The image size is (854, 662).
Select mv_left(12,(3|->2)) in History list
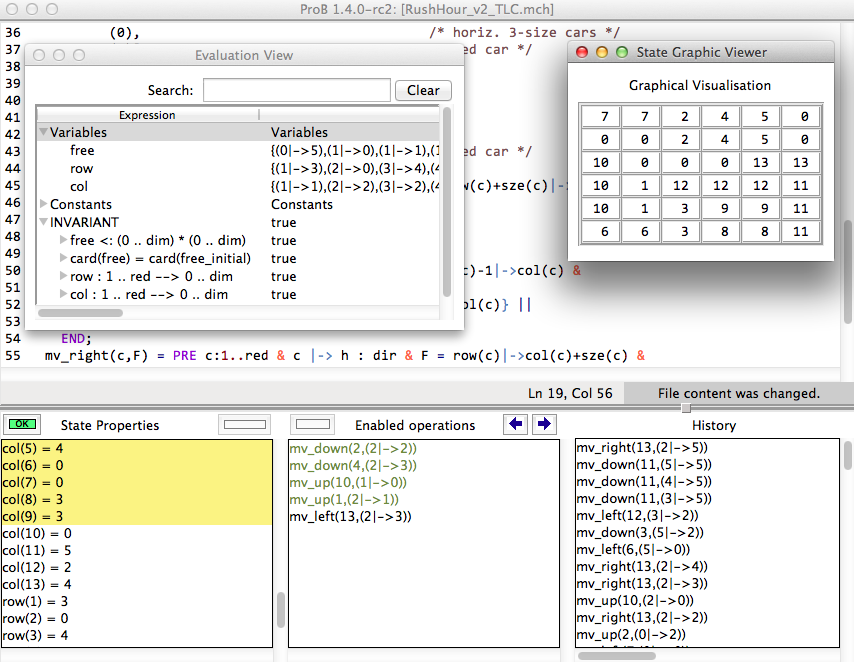pyautogui.click(x=634, y=515)
